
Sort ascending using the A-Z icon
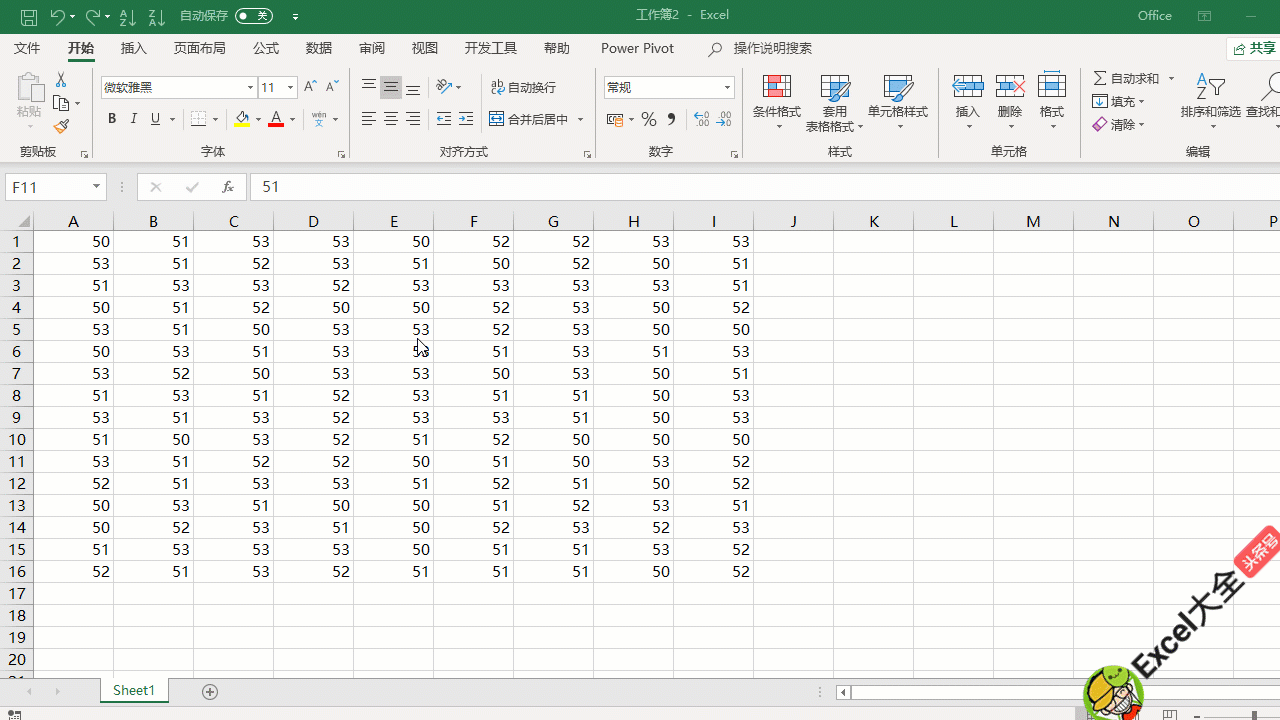127,17
